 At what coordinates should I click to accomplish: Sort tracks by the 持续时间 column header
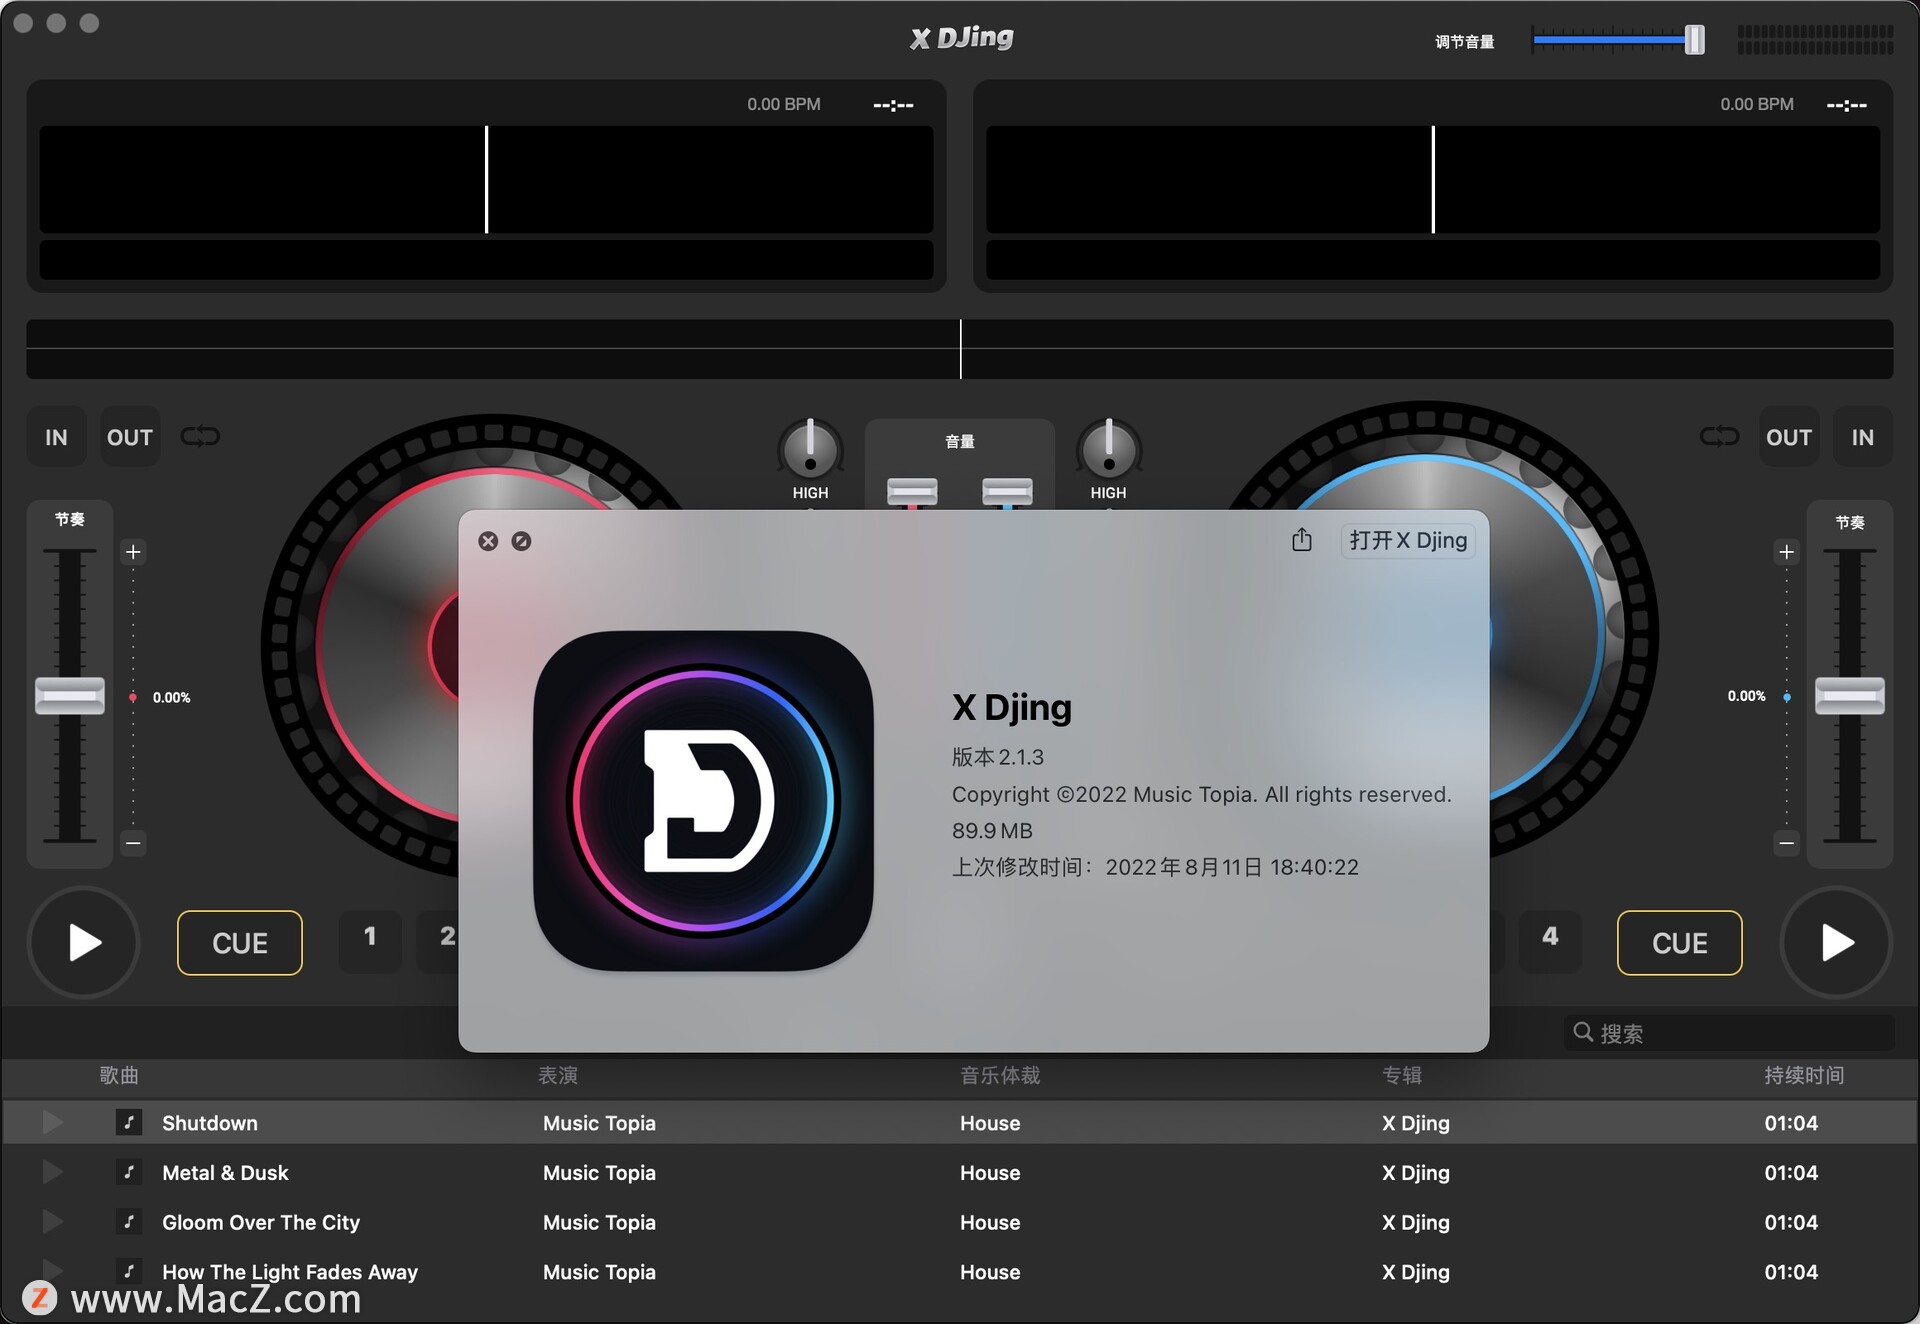[1804, 1076]
